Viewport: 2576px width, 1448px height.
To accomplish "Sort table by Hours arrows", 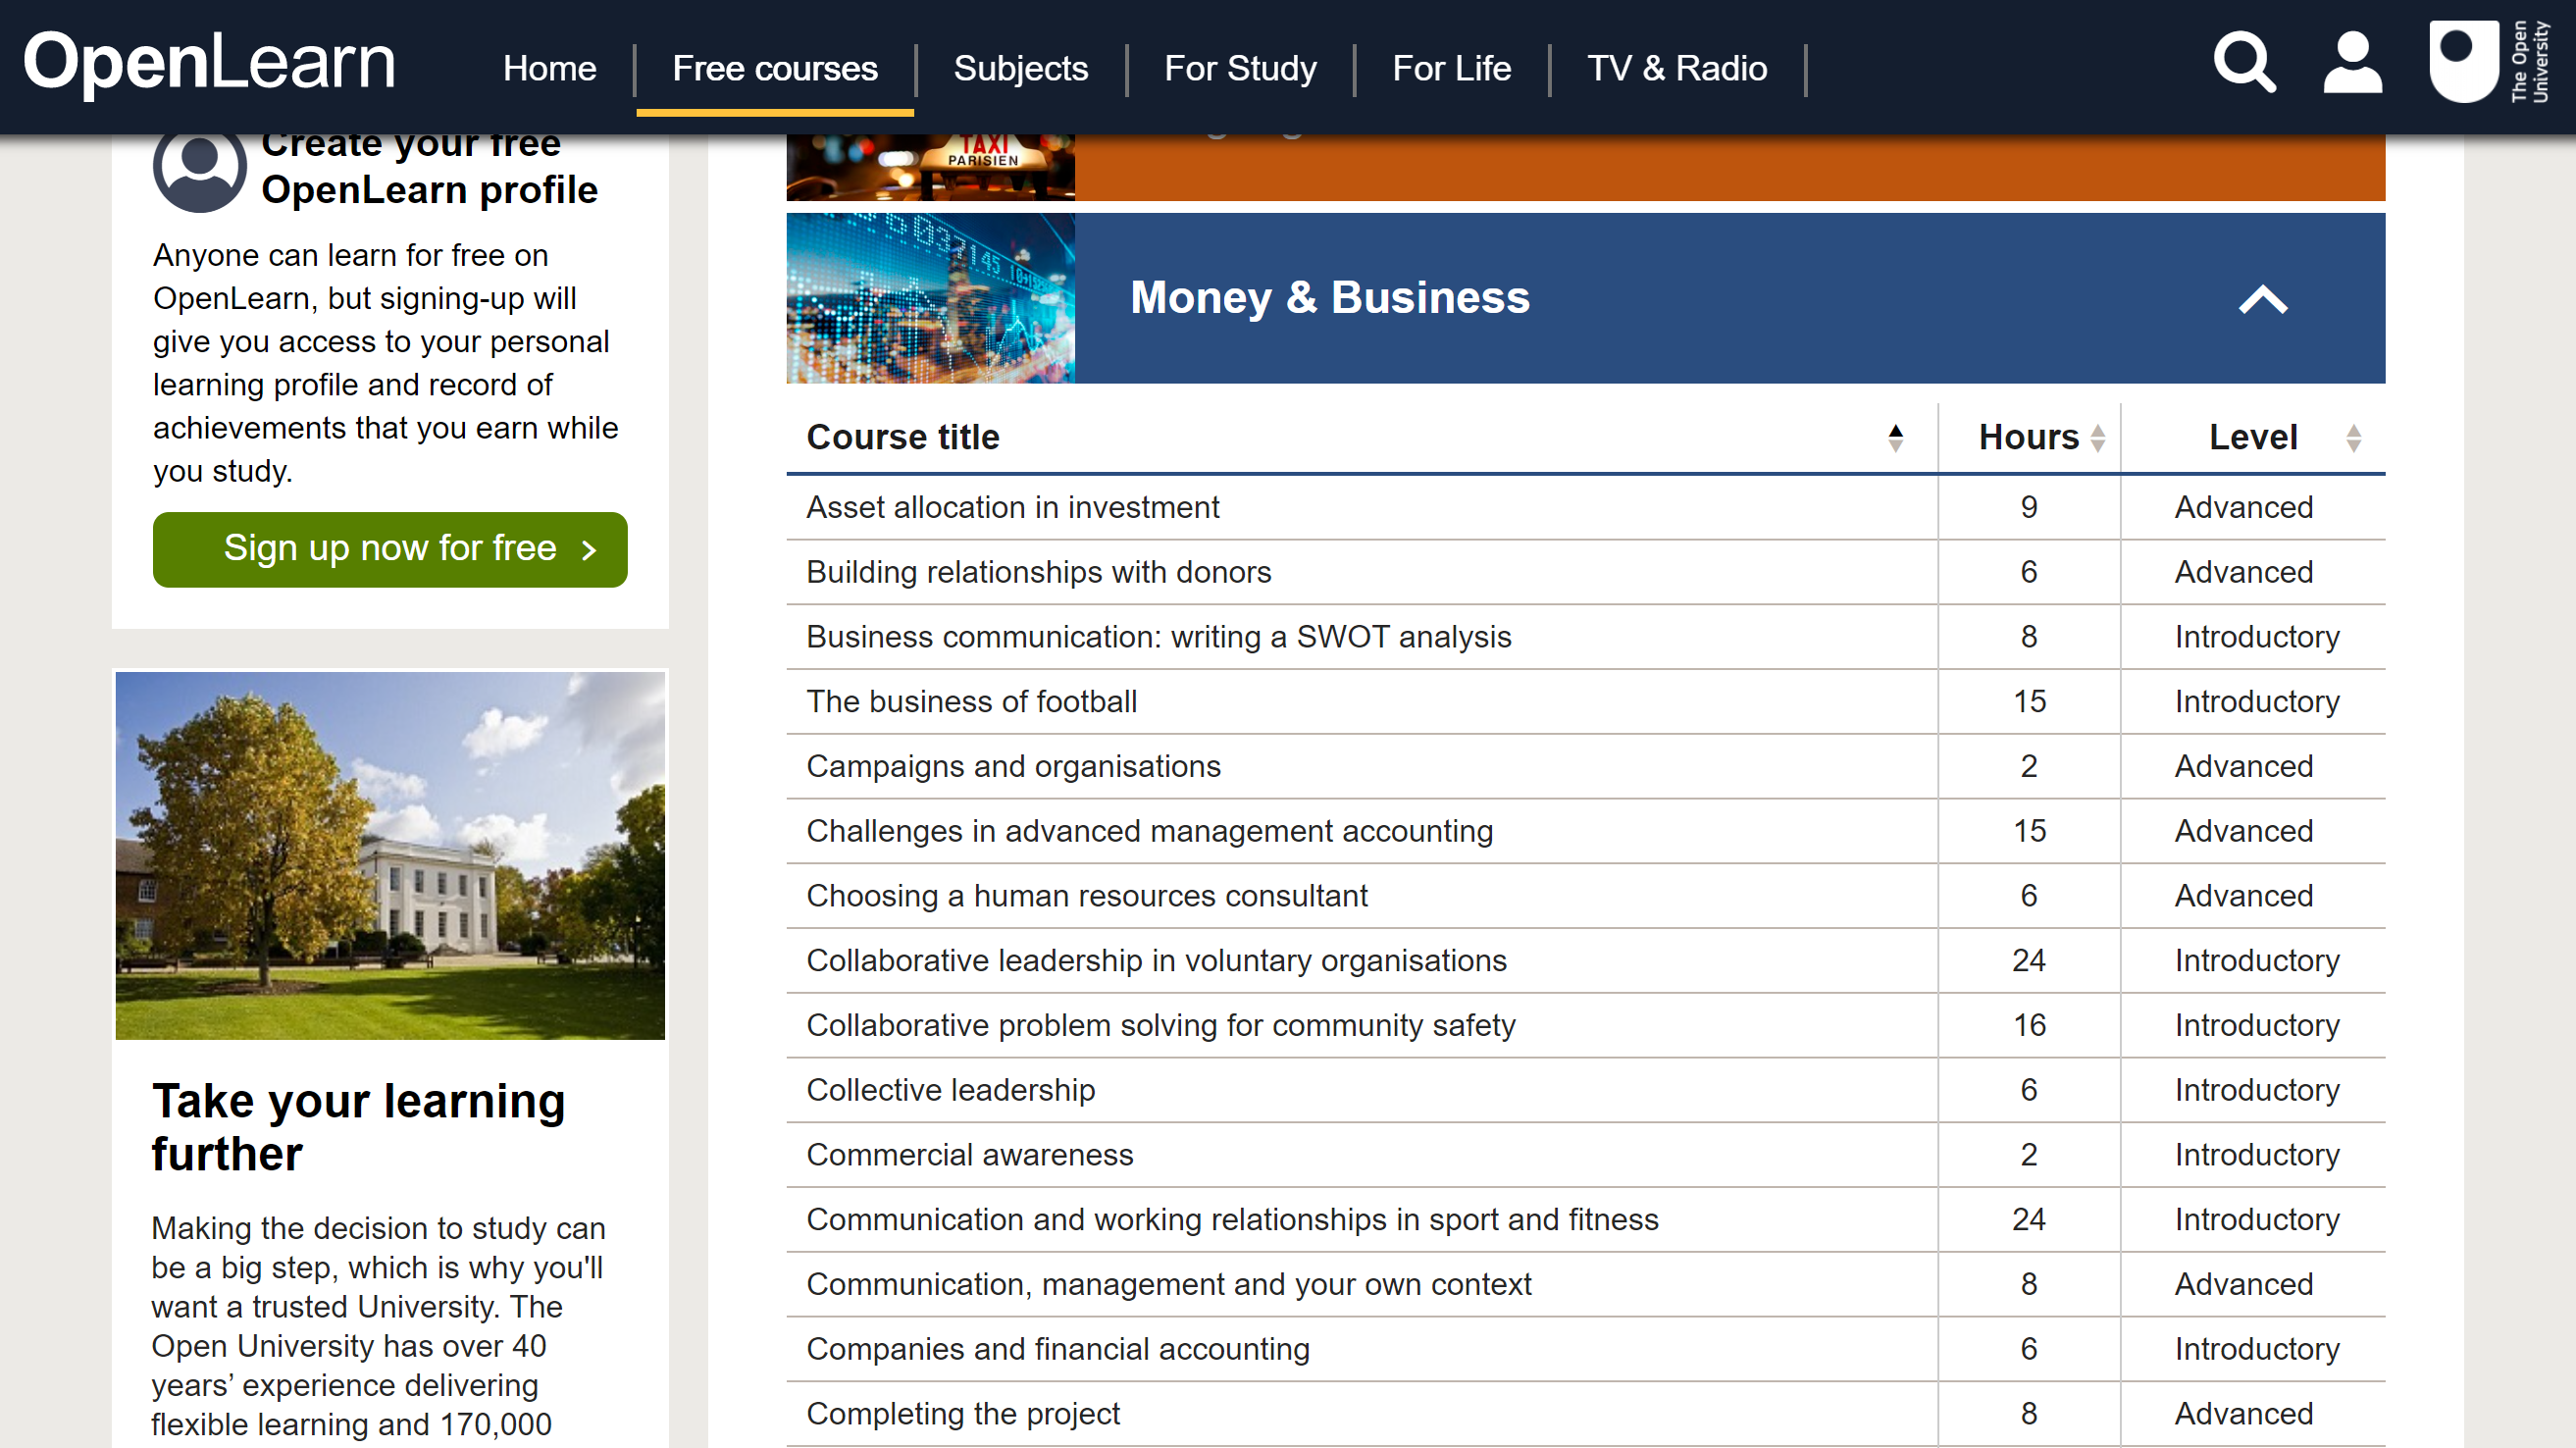I will pyautogui.click(x=2098, y=438).
